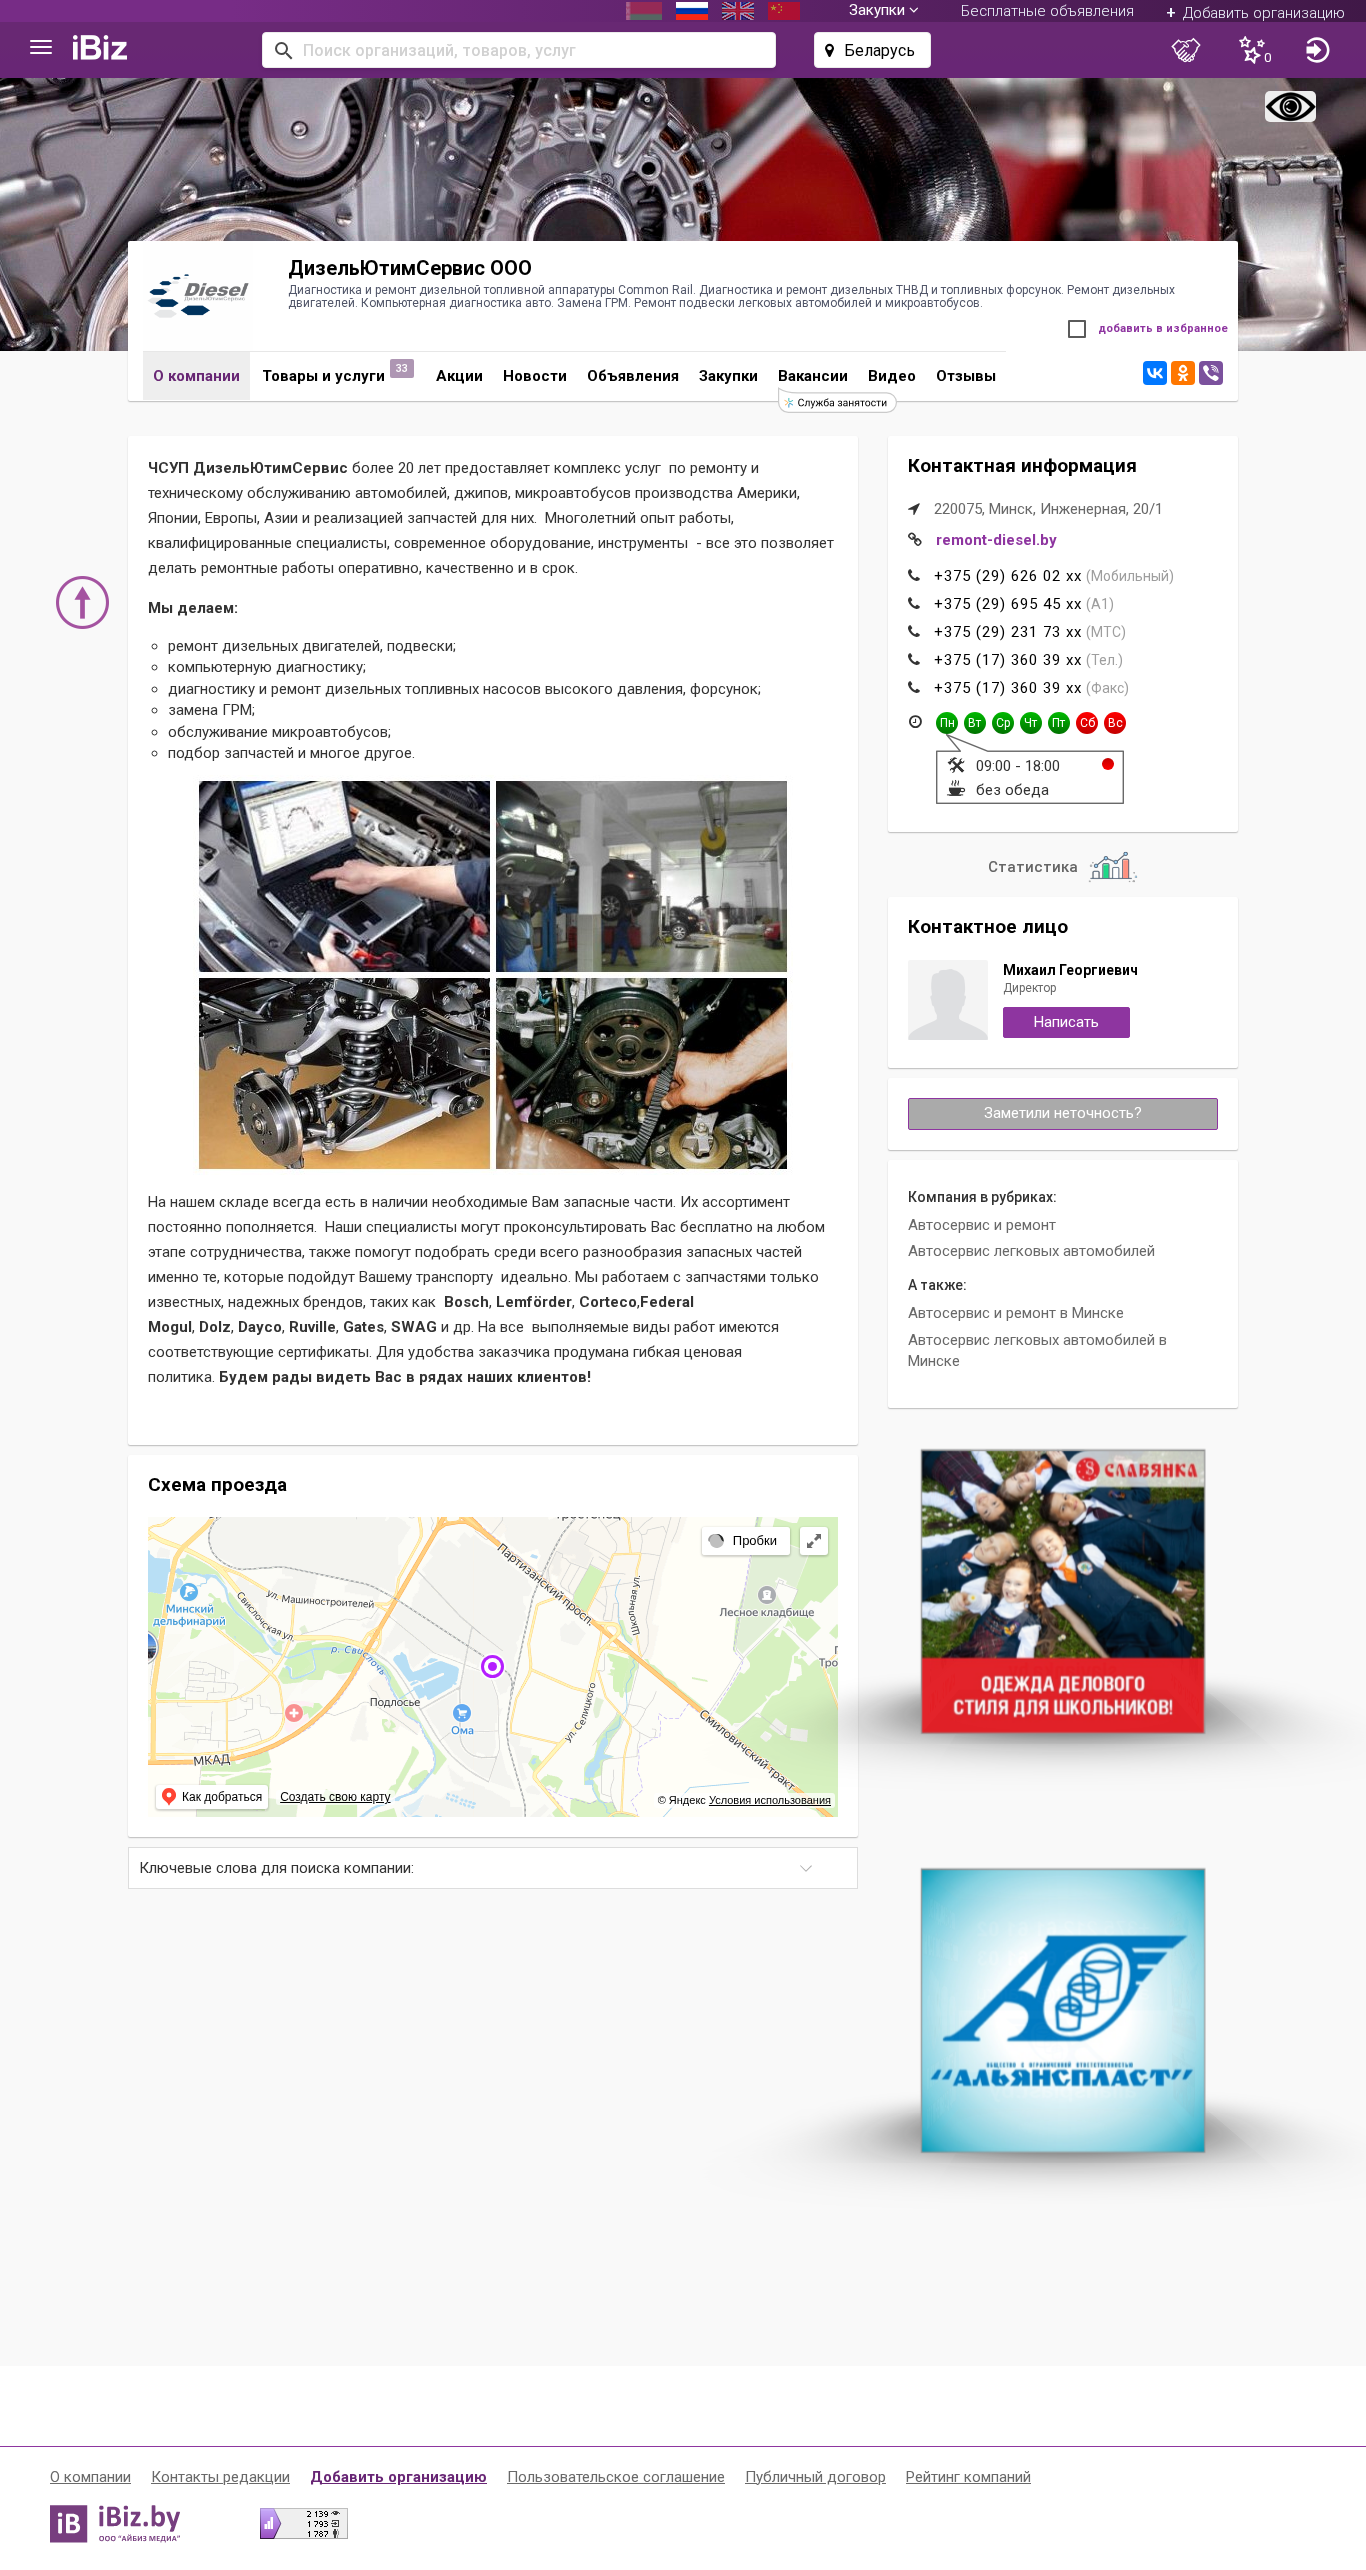Toggle accessibility eye view mode
Screen dimensions: 1366x2570
coord(1290,106)
